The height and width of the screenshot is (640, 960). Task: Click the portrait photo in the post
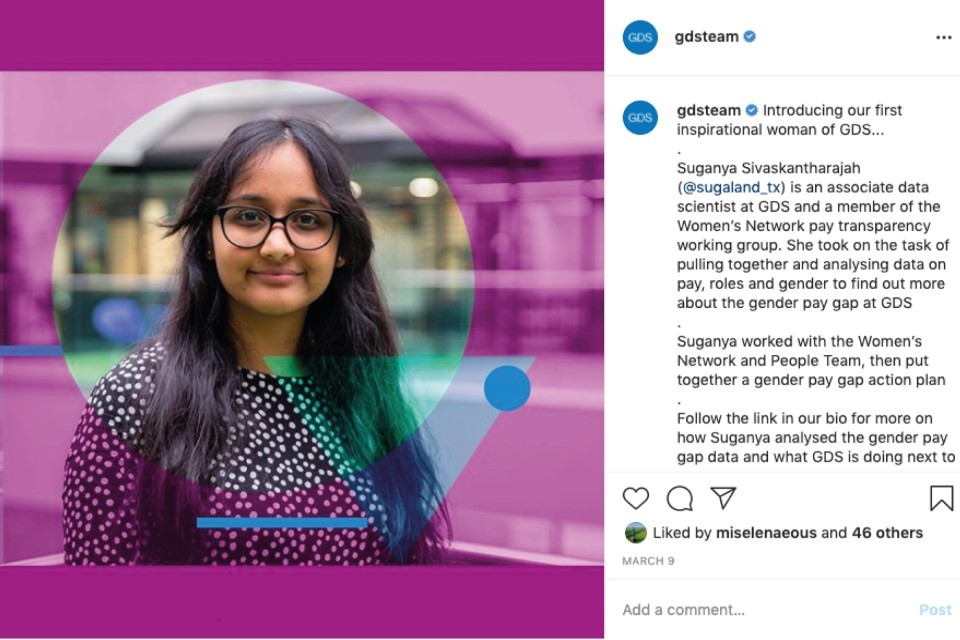(302, 318)
